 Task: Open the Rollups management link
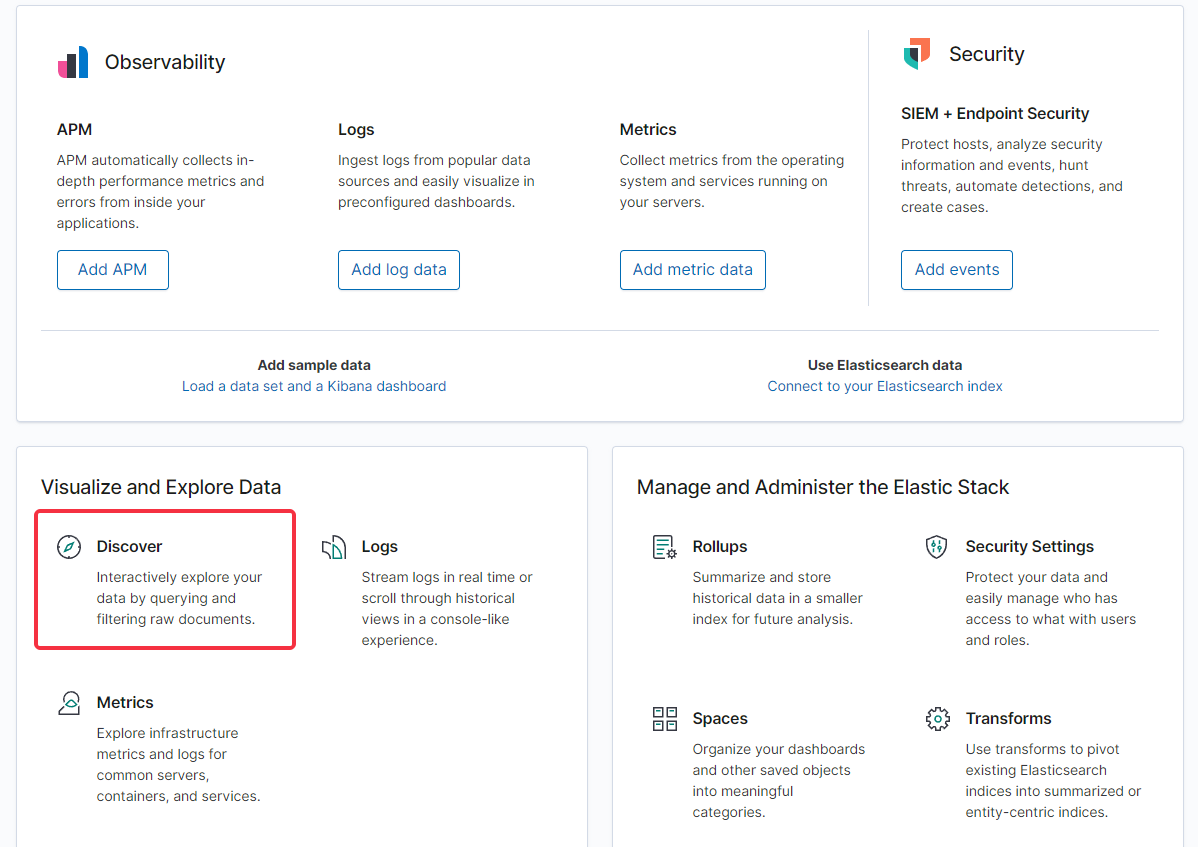720,547
